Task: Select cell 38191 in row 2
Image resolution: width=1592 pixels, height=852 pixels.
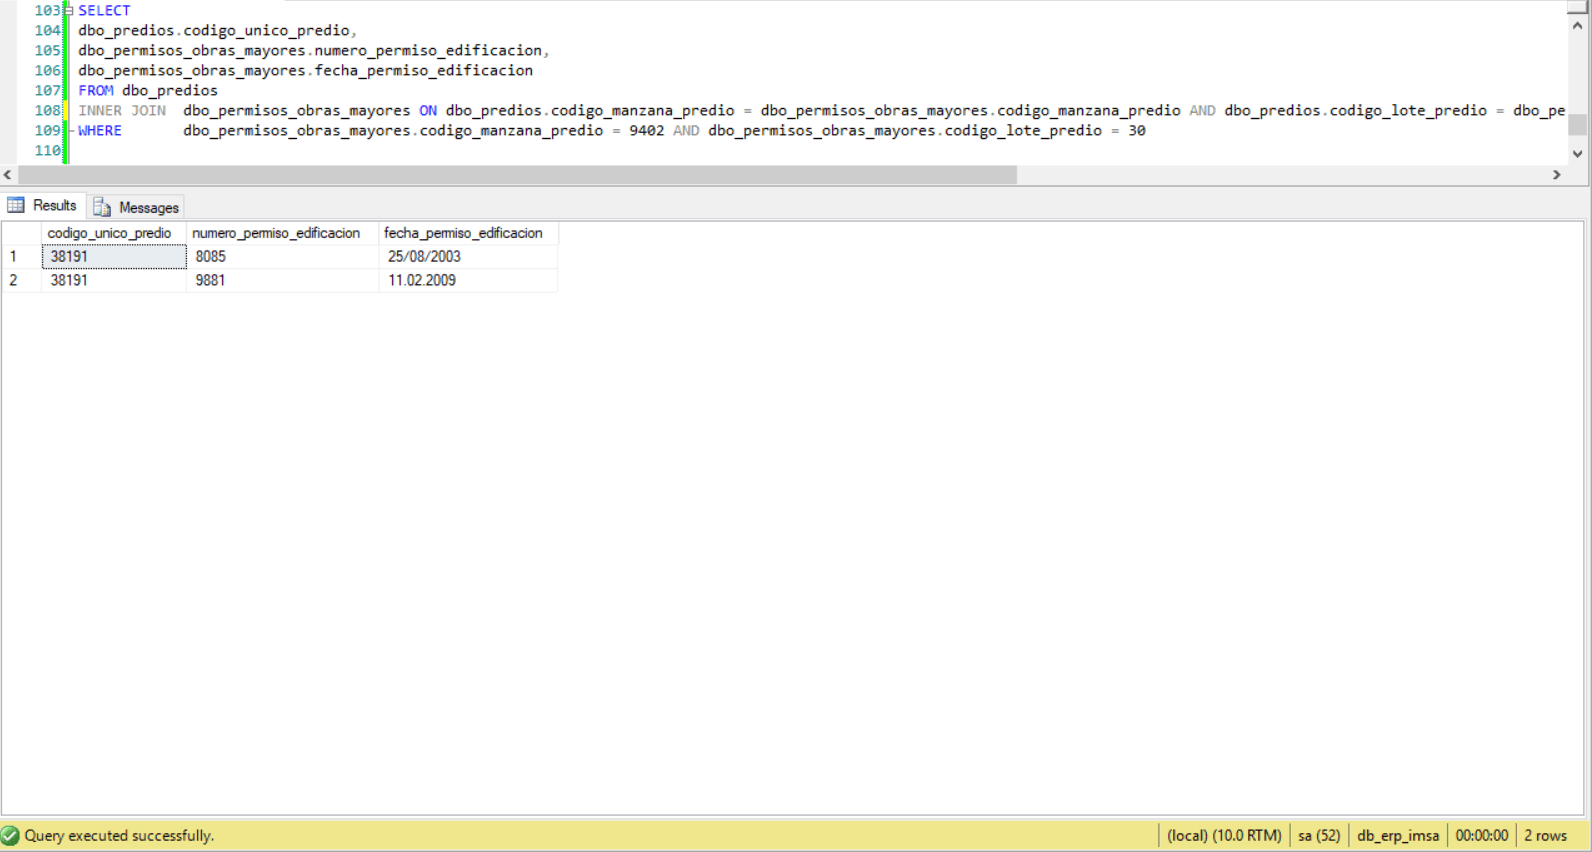Action: point(114,281)
